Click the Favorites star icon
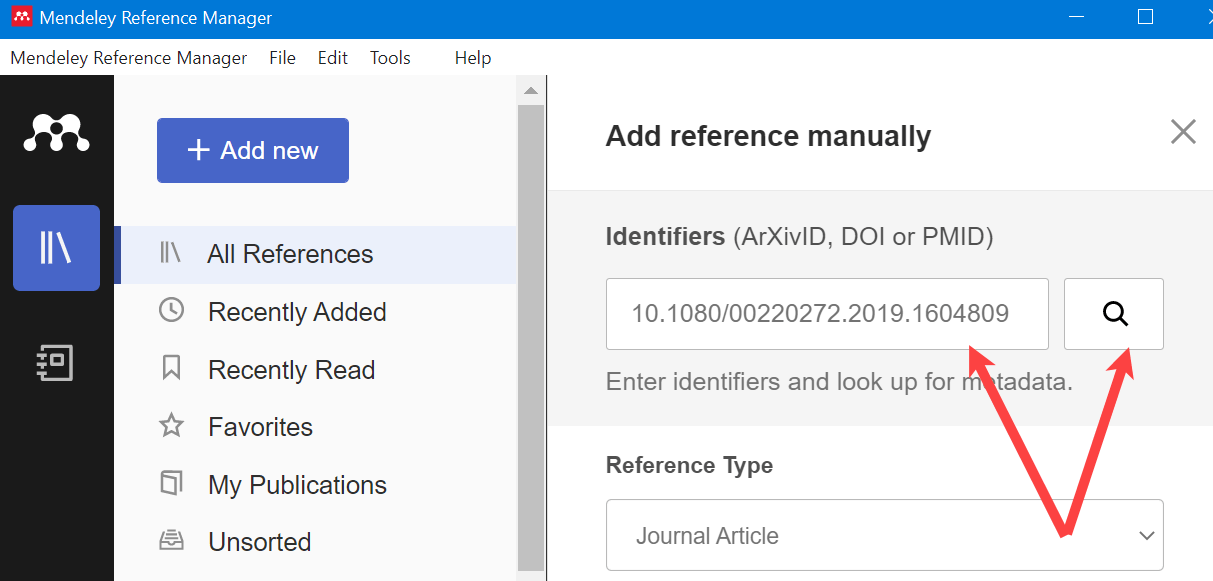1213x581 pixels. tap(172, 426)
